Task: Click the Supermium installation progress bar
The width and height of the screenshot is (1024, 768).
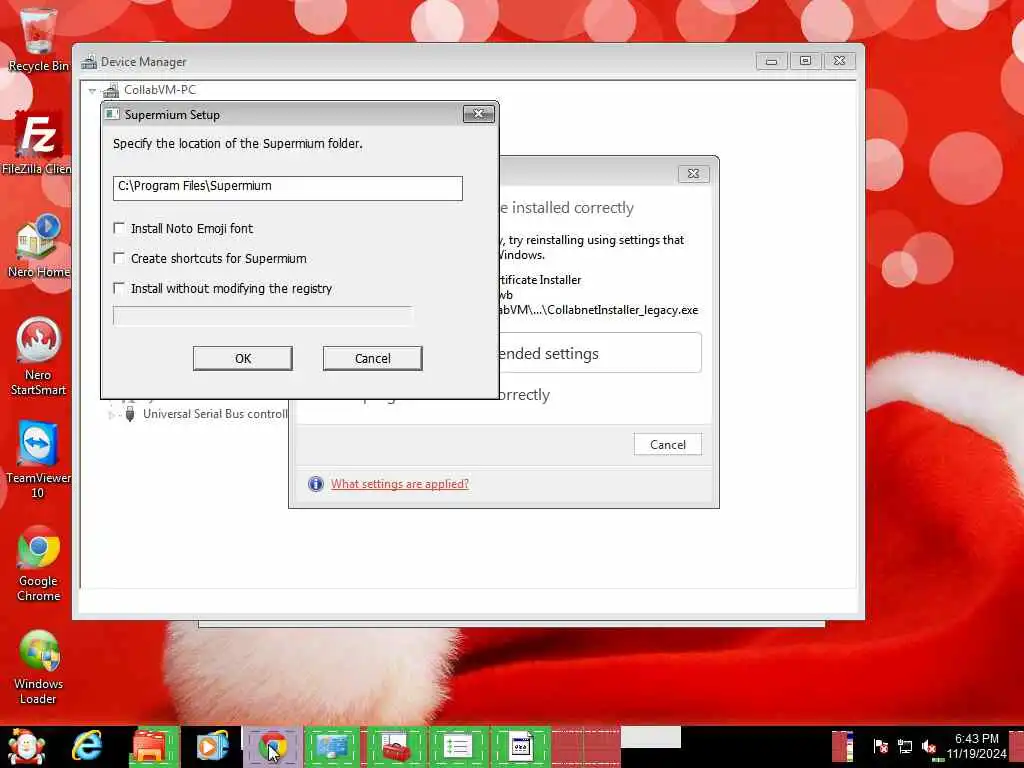Action: click(263, 315)
